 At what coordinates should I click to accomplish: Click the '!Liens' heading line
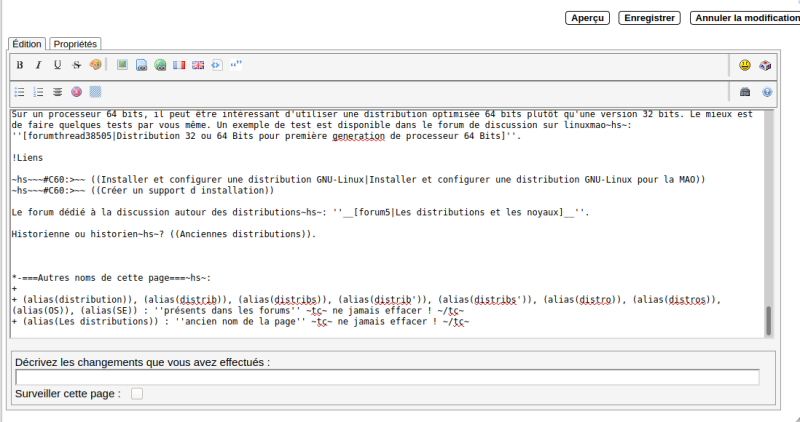point(28,158)
